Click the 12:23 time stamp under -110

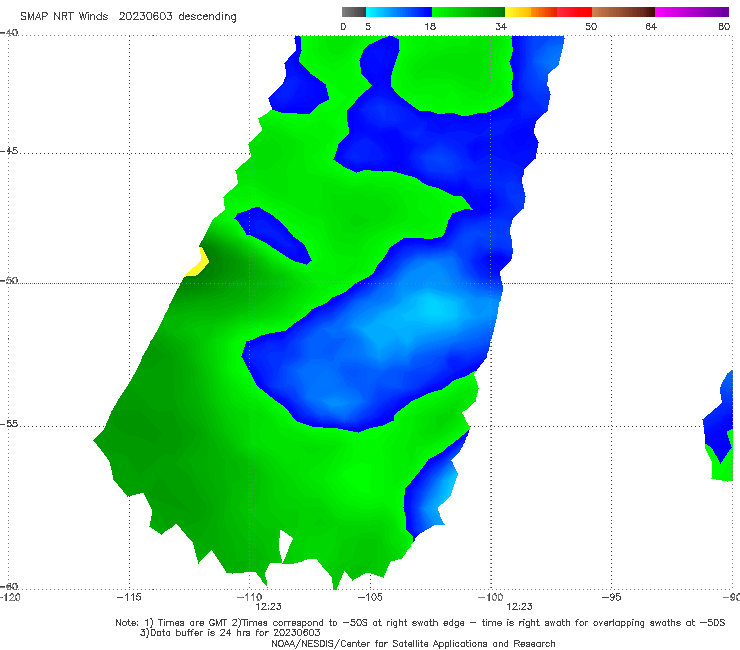[269, 607]
